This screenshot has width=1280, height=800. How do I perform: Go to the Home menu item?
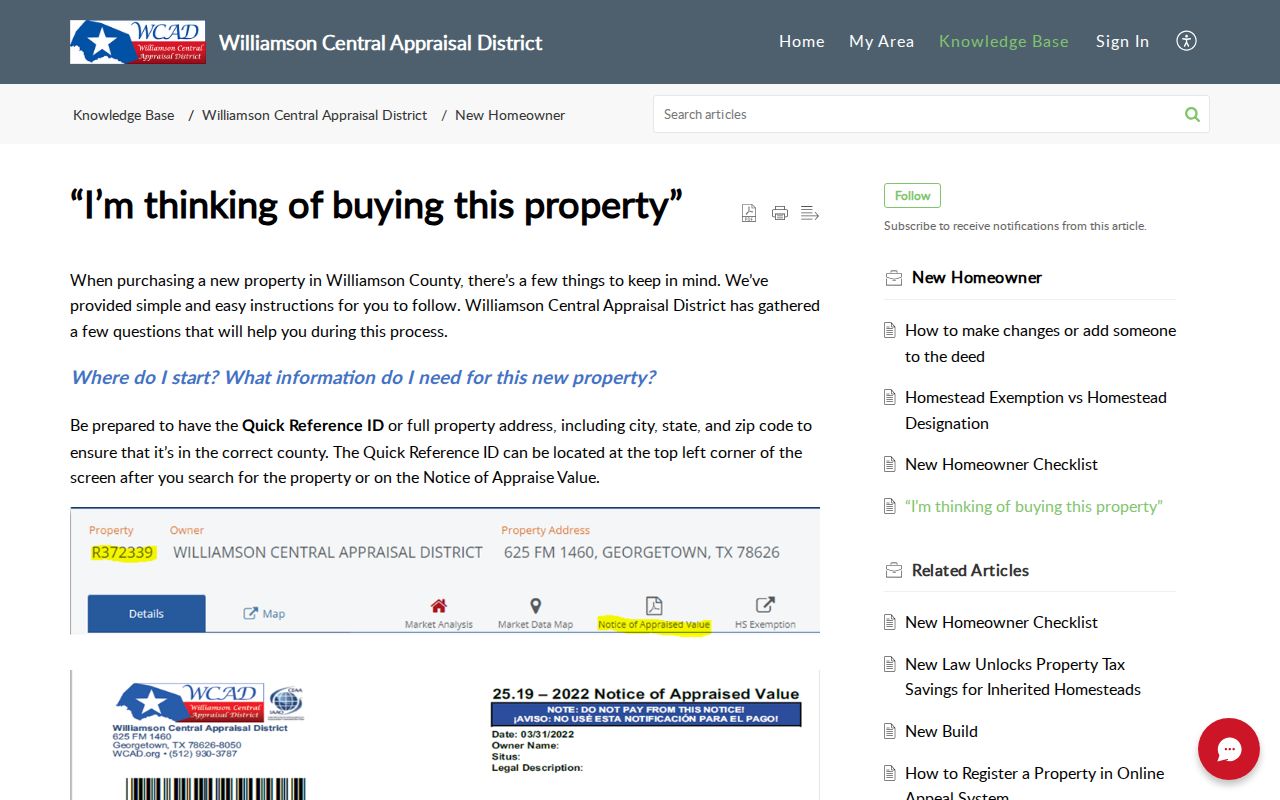tap(802, 41)
